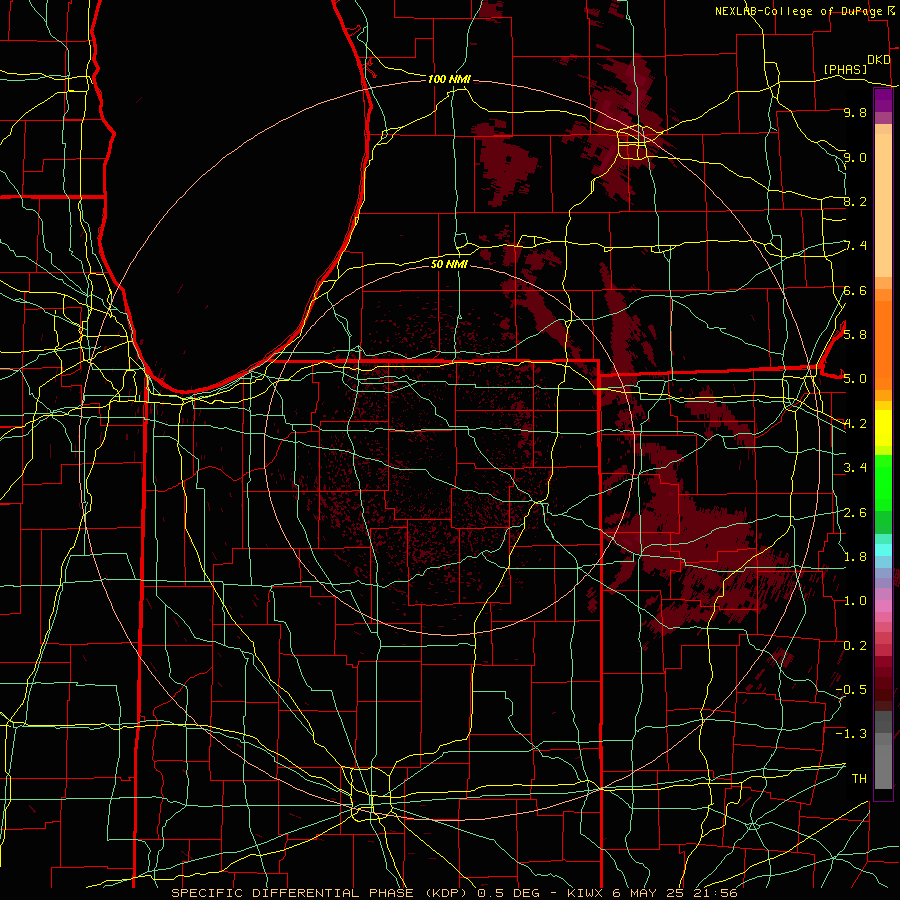Click the 6.6 color scale value
900x900 pixels.
click(x=855, y=290)
